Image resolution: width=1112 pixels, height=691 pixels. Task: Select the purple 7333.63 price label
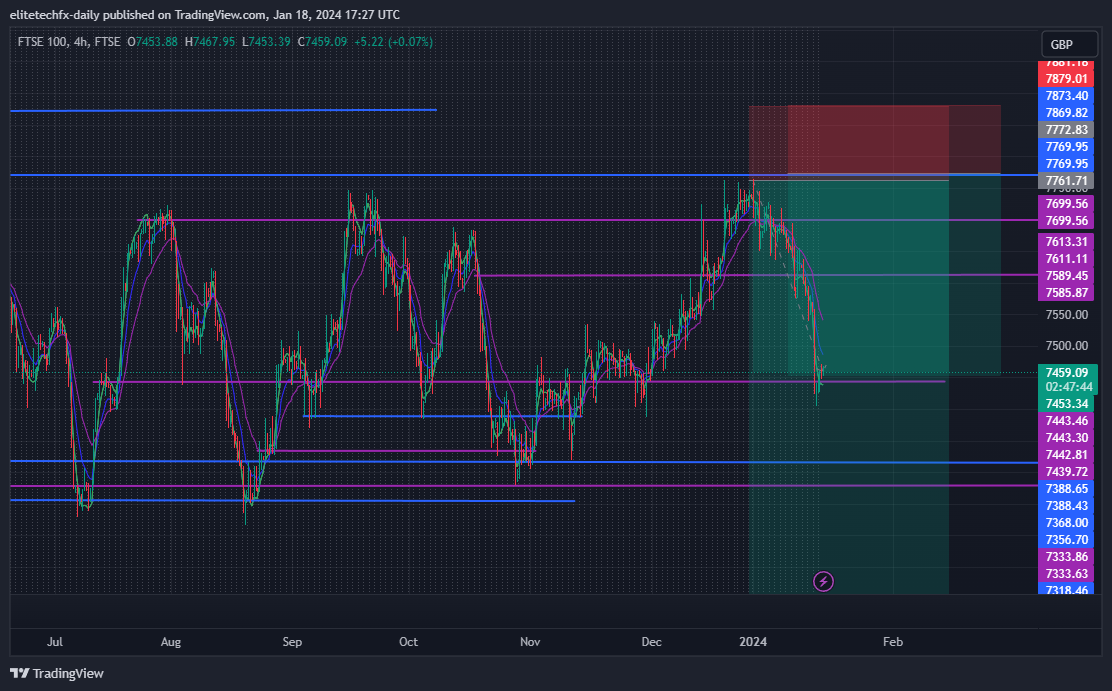[x=1066, y=575]
